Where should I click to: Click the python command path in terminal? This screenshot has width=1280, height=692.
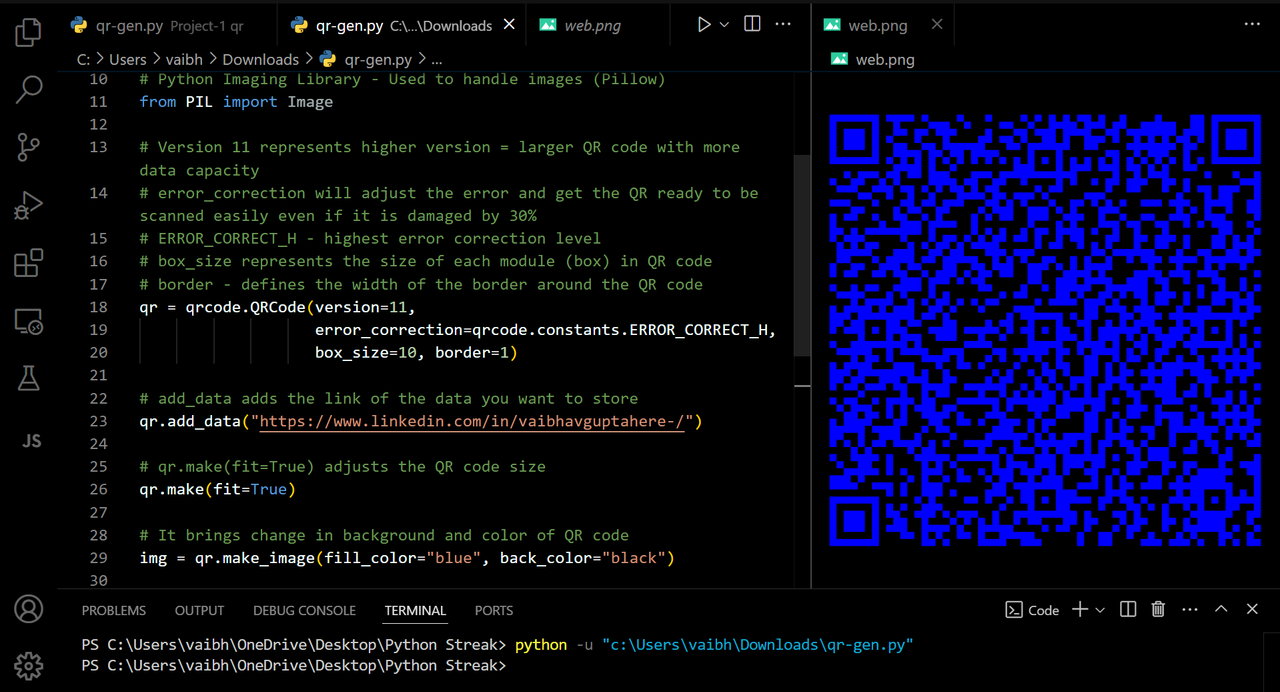pos(758,645)
